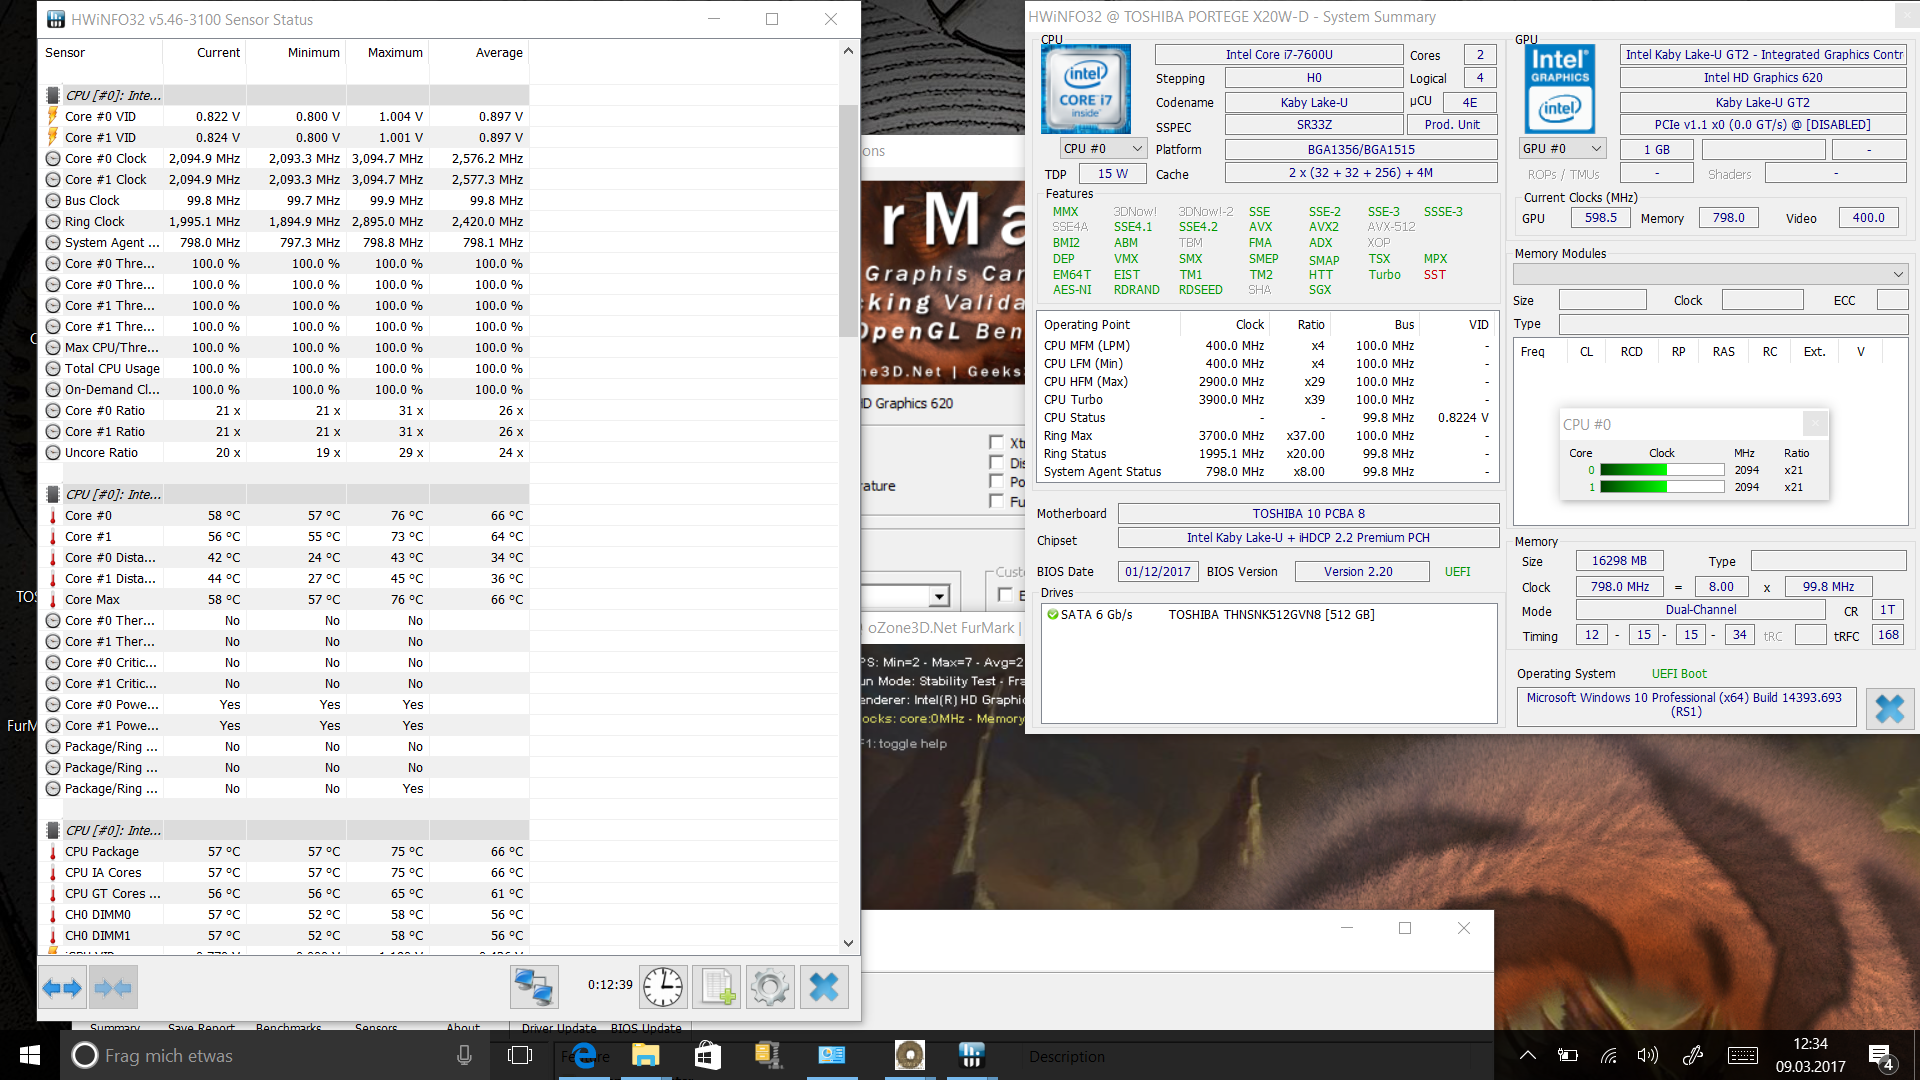
Task: Click the BIOS Update menu item
Action: [646, 1028]
